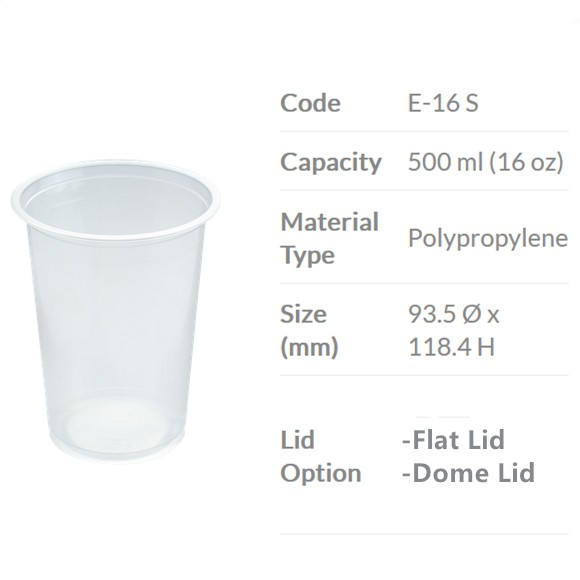Screen dimensions: 580x580
Task: Click the Material Type label
Action: point(329,238)
